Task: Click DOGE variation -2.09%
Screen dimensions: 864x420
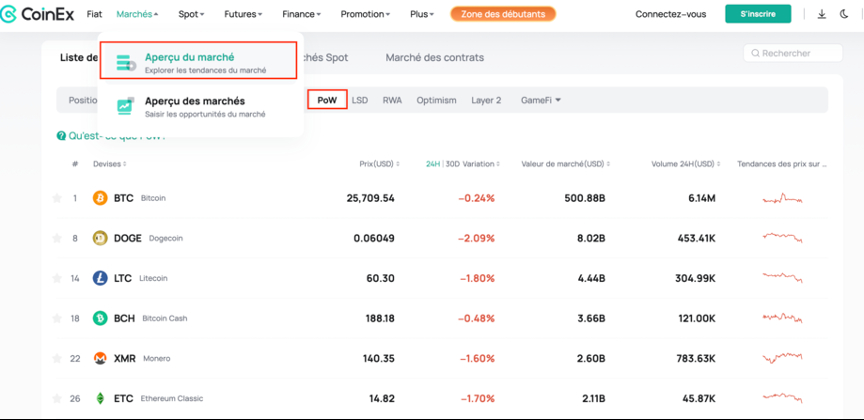Action: [x=477, y=239]
